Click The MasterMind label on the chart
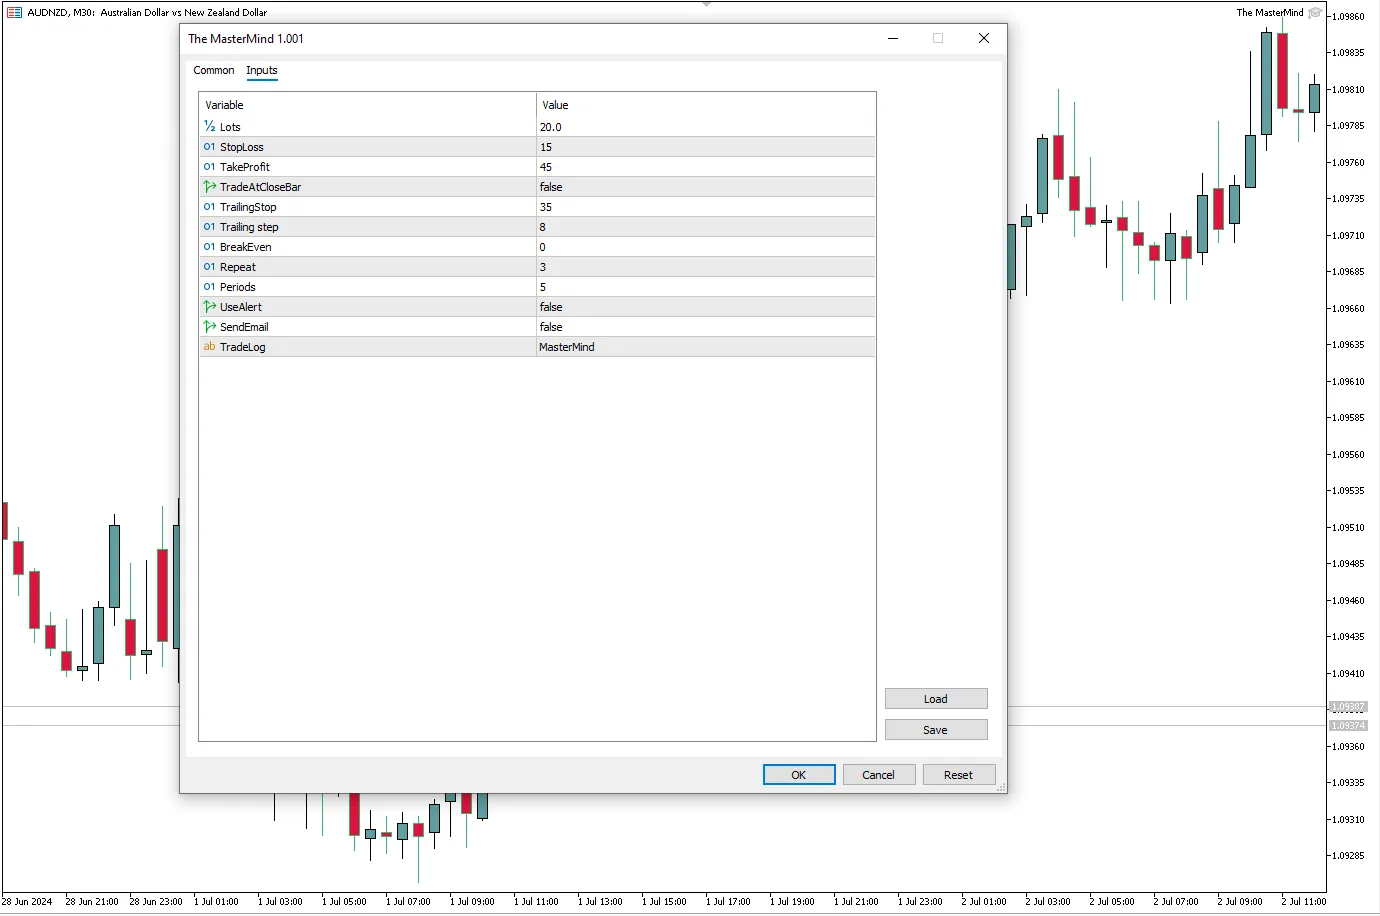This screenshot has width=1380, height=916. (1270, 12)
